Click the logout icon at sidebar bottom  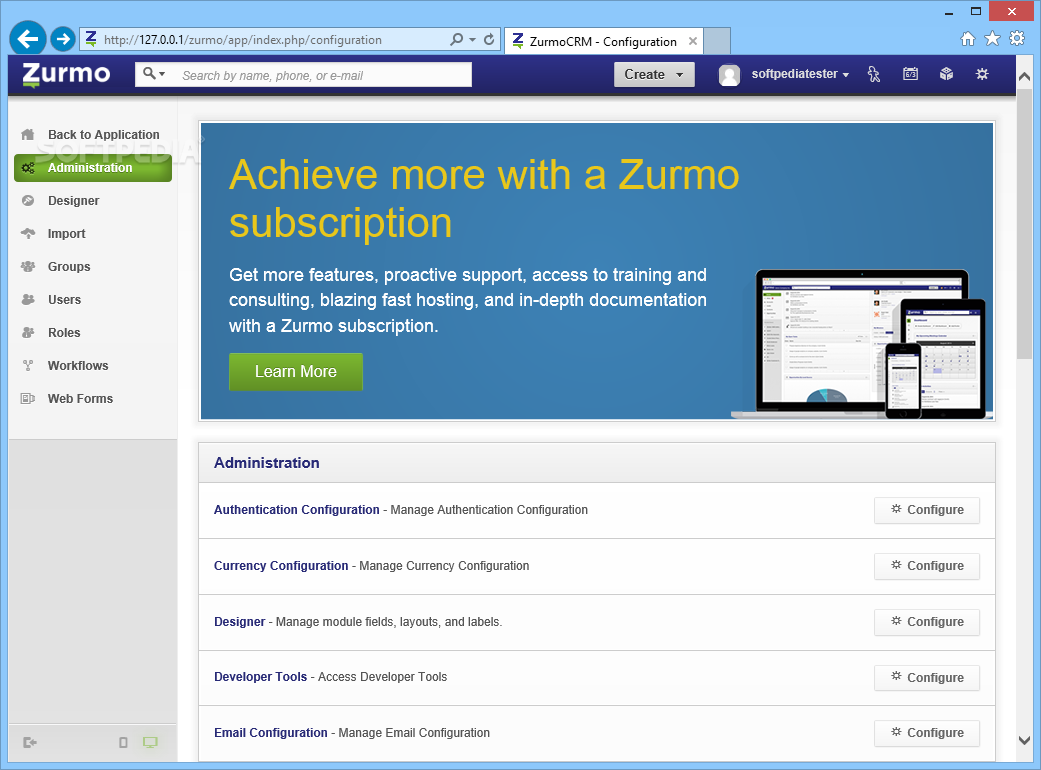point(30,742)
